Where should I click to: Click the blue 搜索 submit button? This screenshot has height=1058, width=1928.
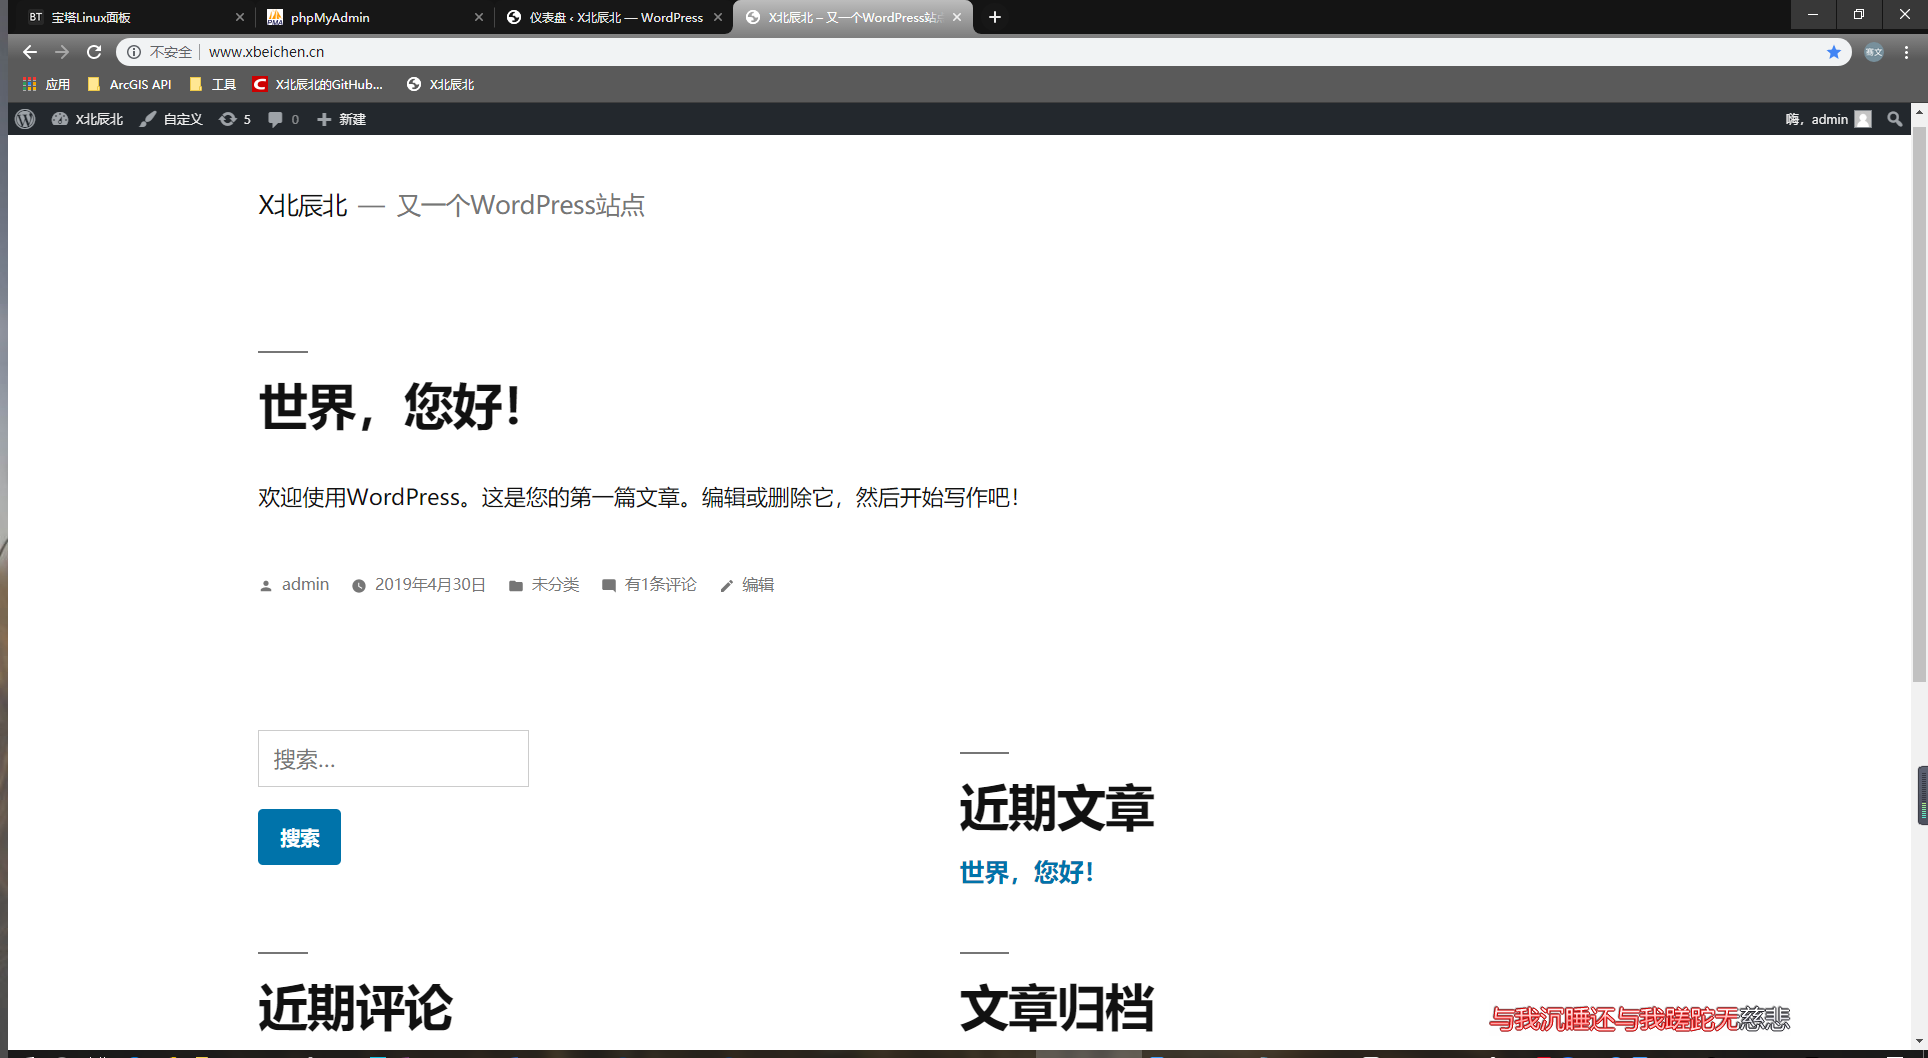[299, 837]
